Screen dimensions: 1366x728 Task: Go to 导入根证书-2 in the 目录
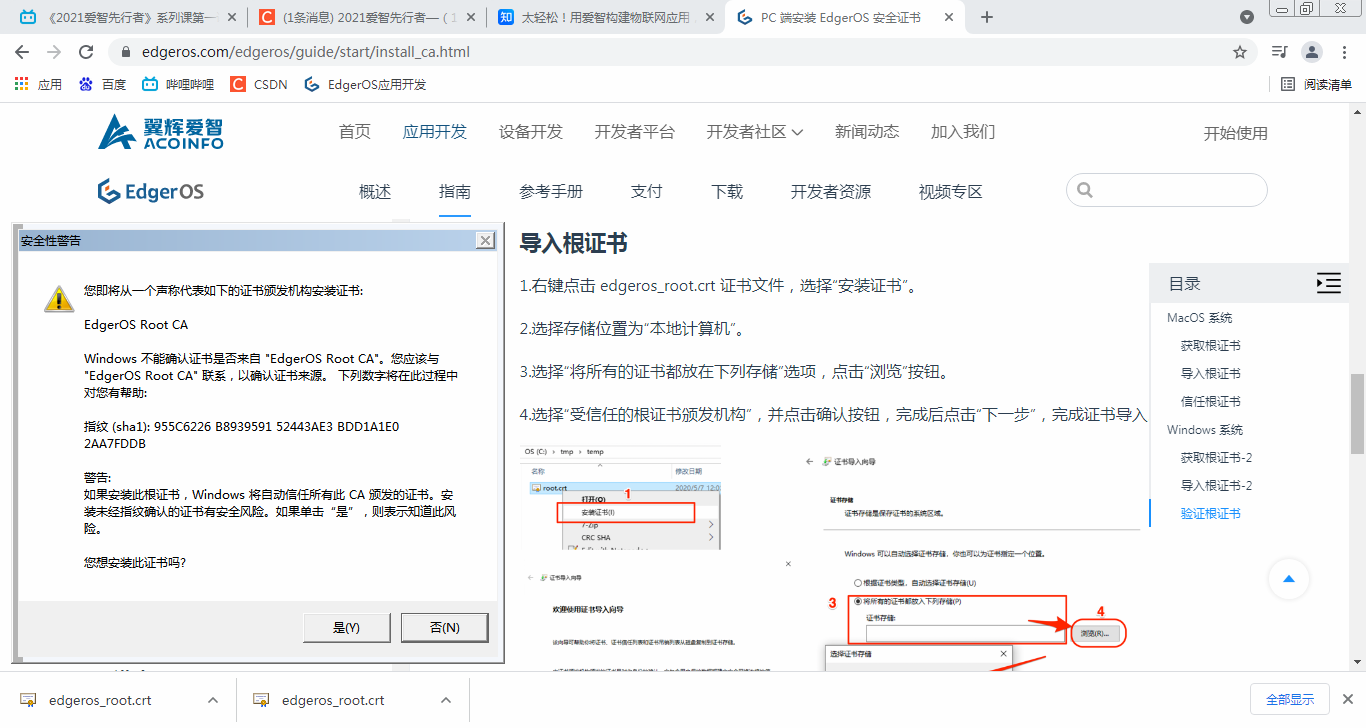pos(1217,486)
